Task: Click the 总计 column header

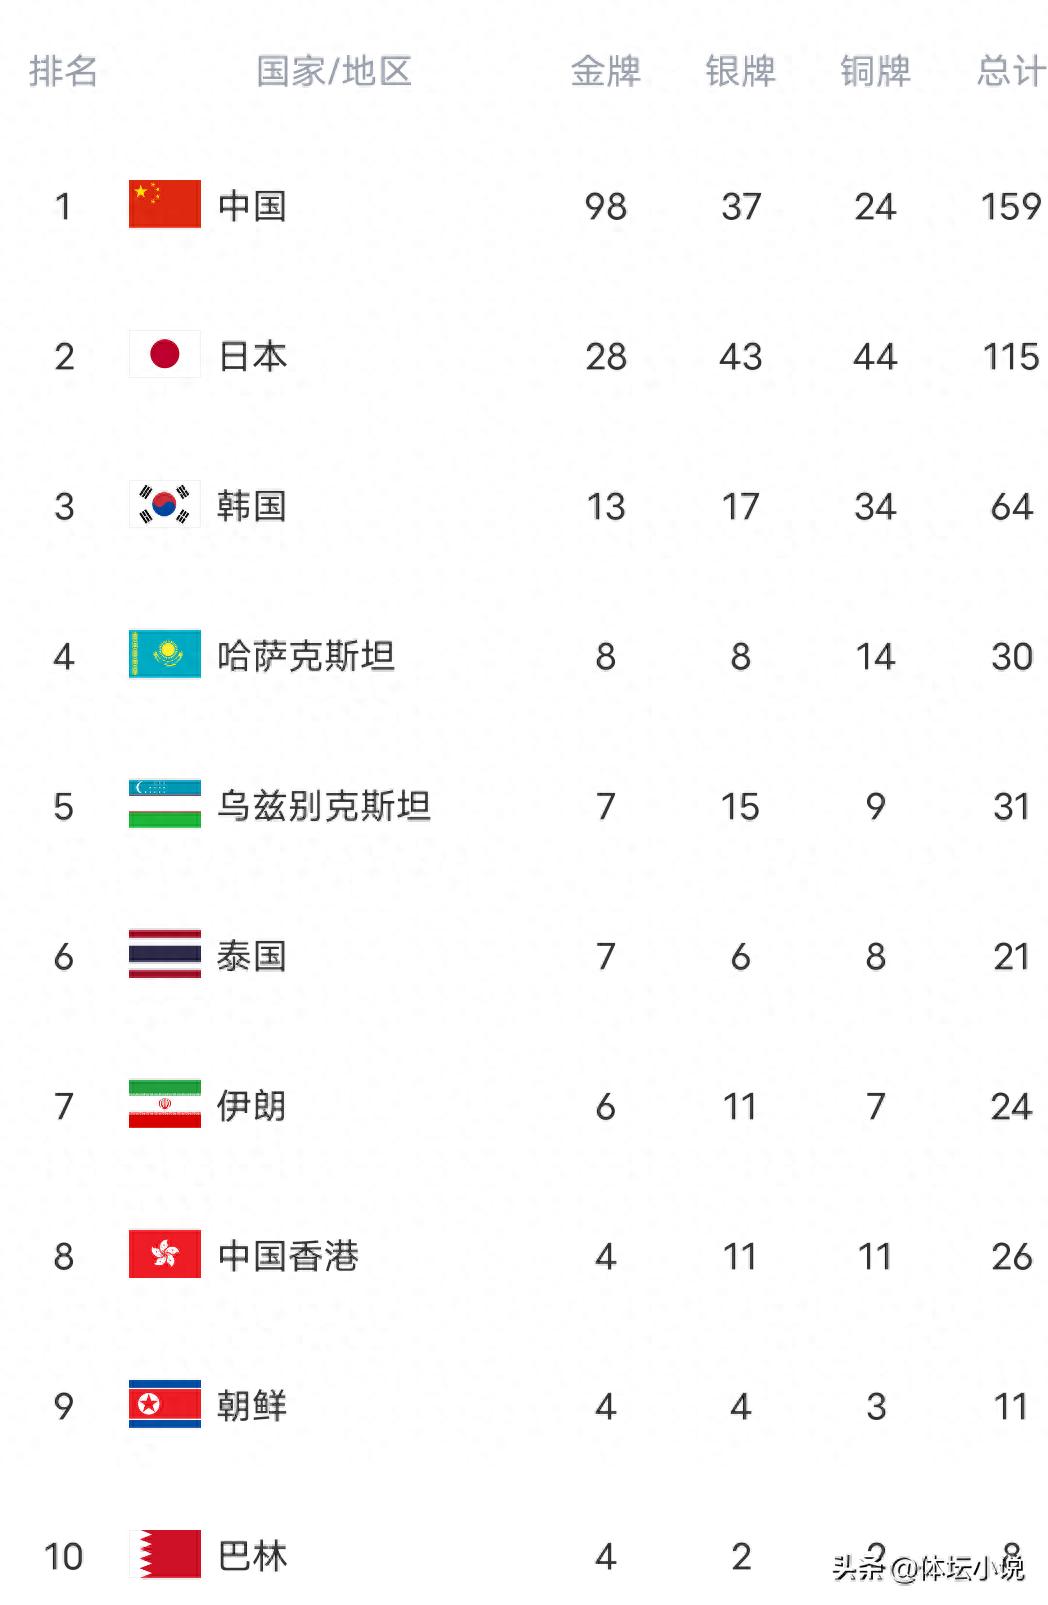Action: pyautogui.click(x=1011, y=71)
